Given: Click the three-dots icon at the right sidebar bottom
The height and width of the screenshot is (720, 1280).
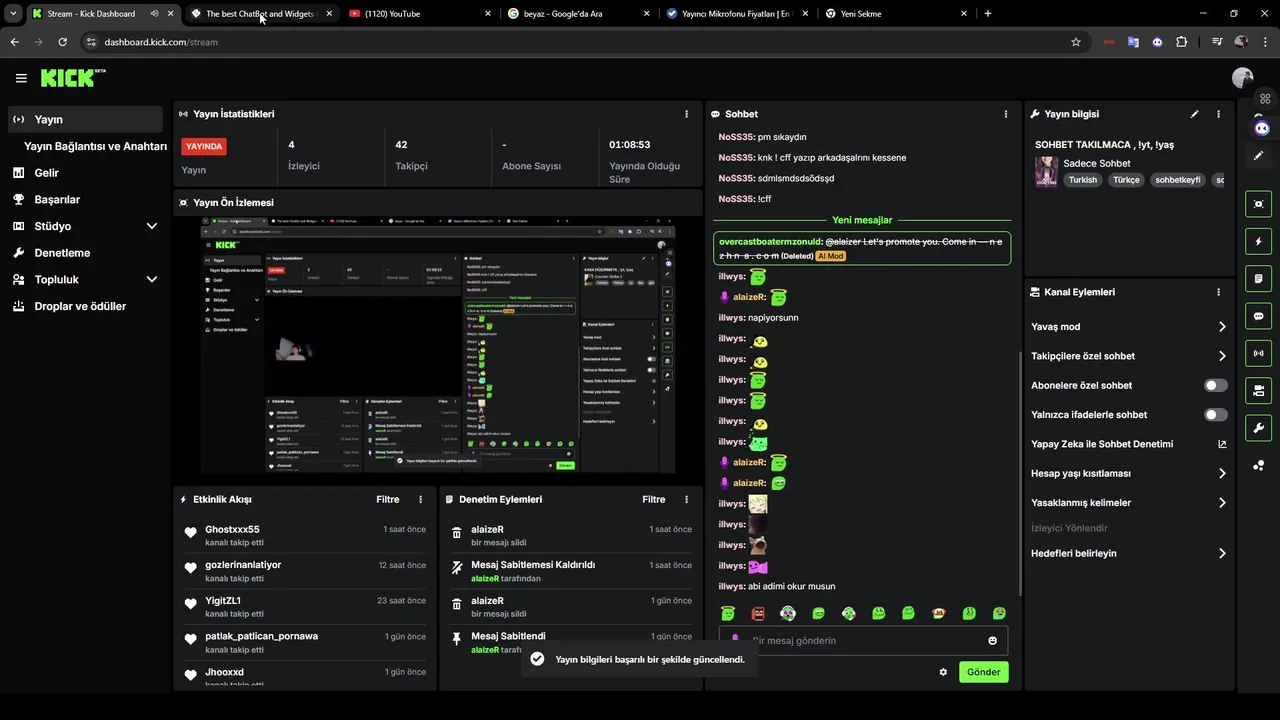Looking at the screenshot, I should click(x=1258, y=465).
